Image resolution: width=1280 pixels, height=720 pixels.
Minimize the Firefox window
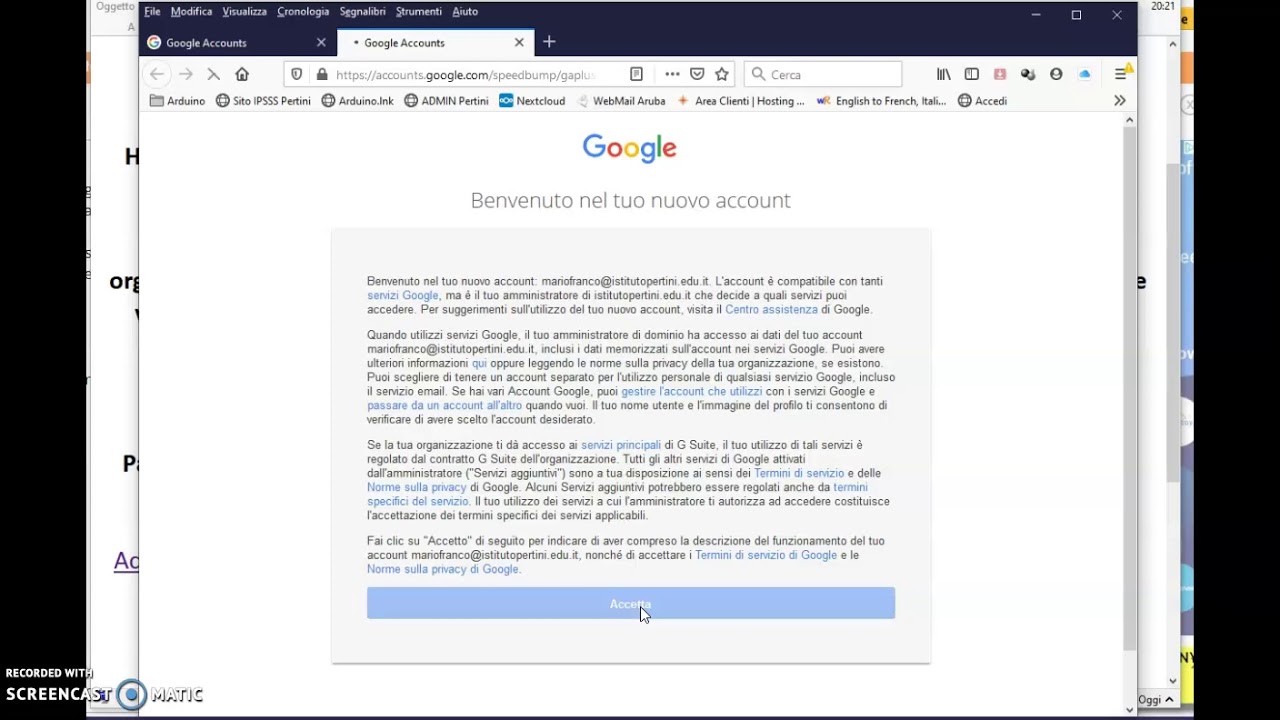tap(1036, 15)
